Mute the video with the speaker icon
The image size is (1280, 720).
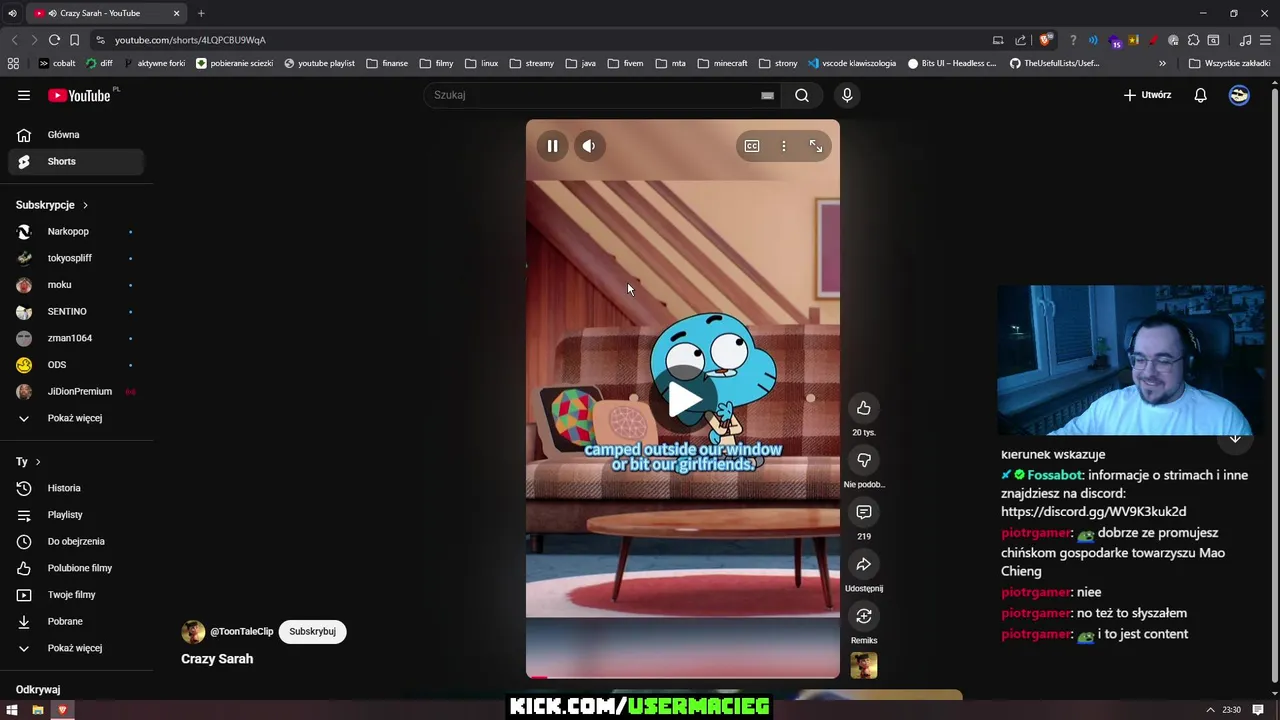pyautogui.click(x=589, y=146)
